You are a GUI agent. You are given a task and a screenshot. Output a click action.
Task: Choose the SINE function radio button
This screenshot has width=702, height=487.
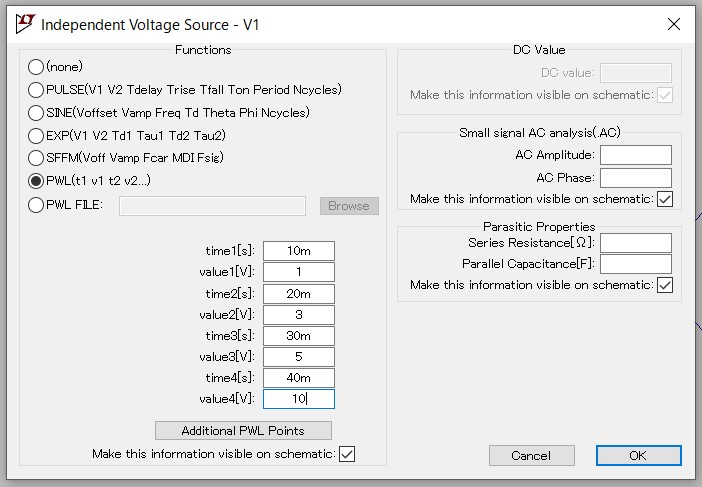click(x=37, y=113)
